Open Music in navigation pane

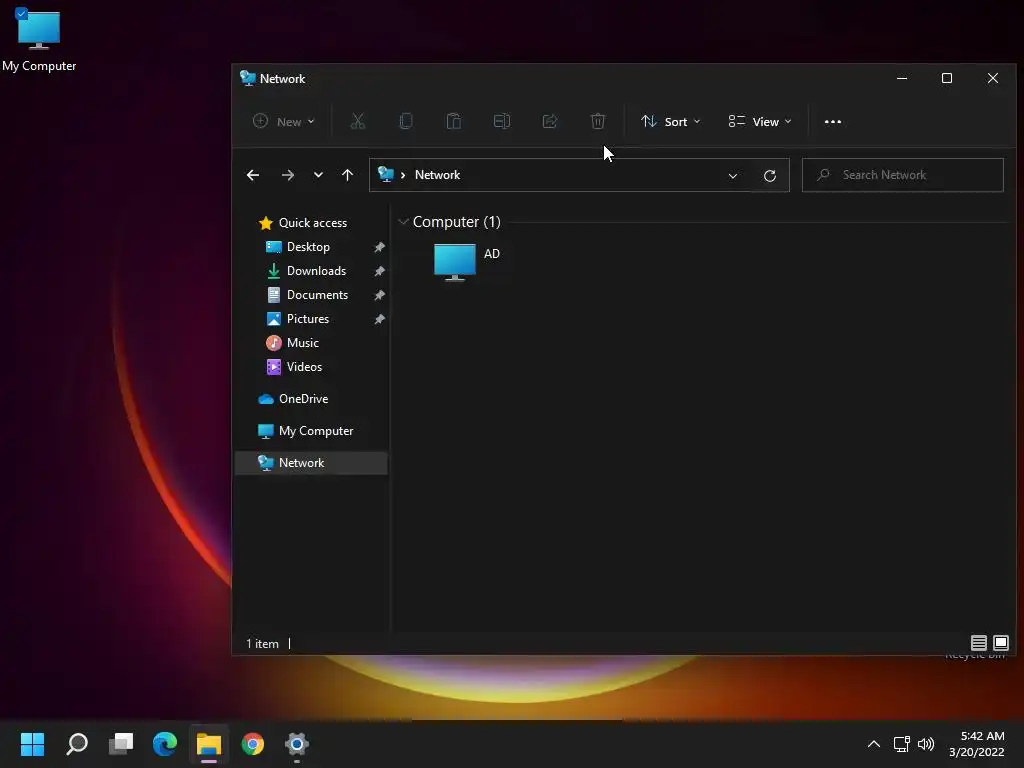[302, 343]
